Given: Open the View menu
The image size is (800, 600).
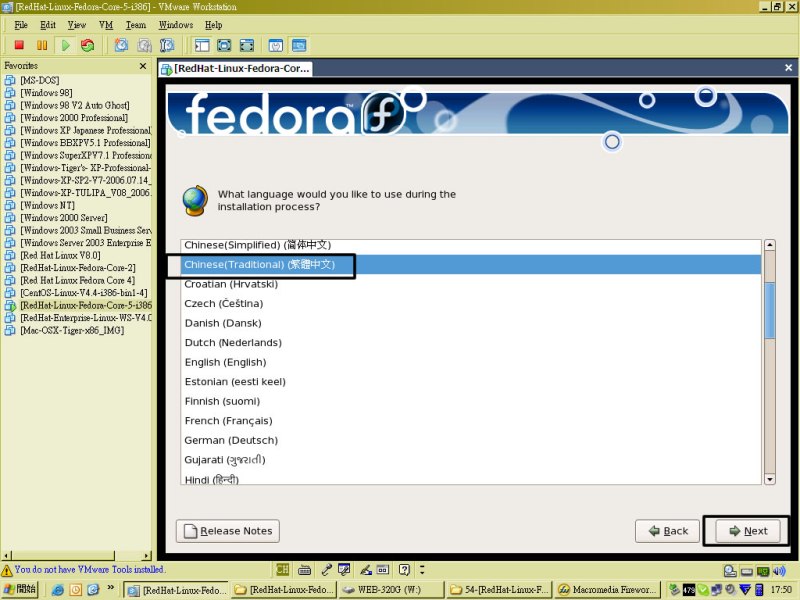Looking at the screenshot, I should [77, 25].
